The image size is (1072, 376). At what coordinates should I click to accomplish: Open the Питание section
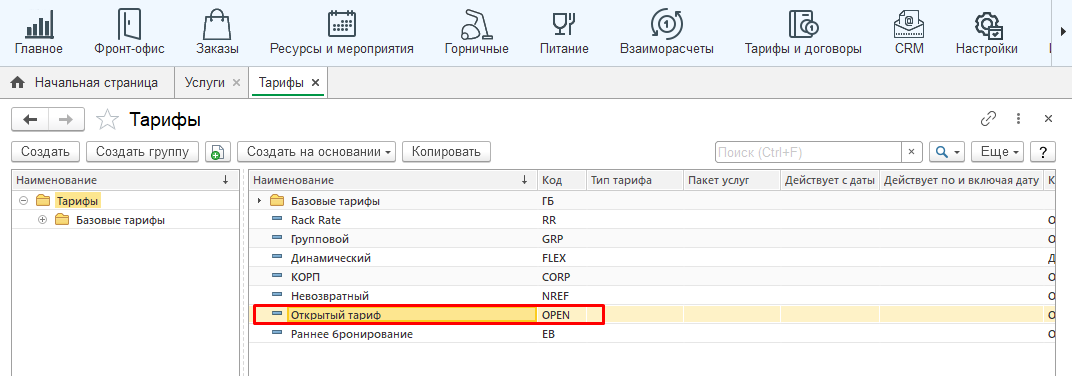pos(564,33)
